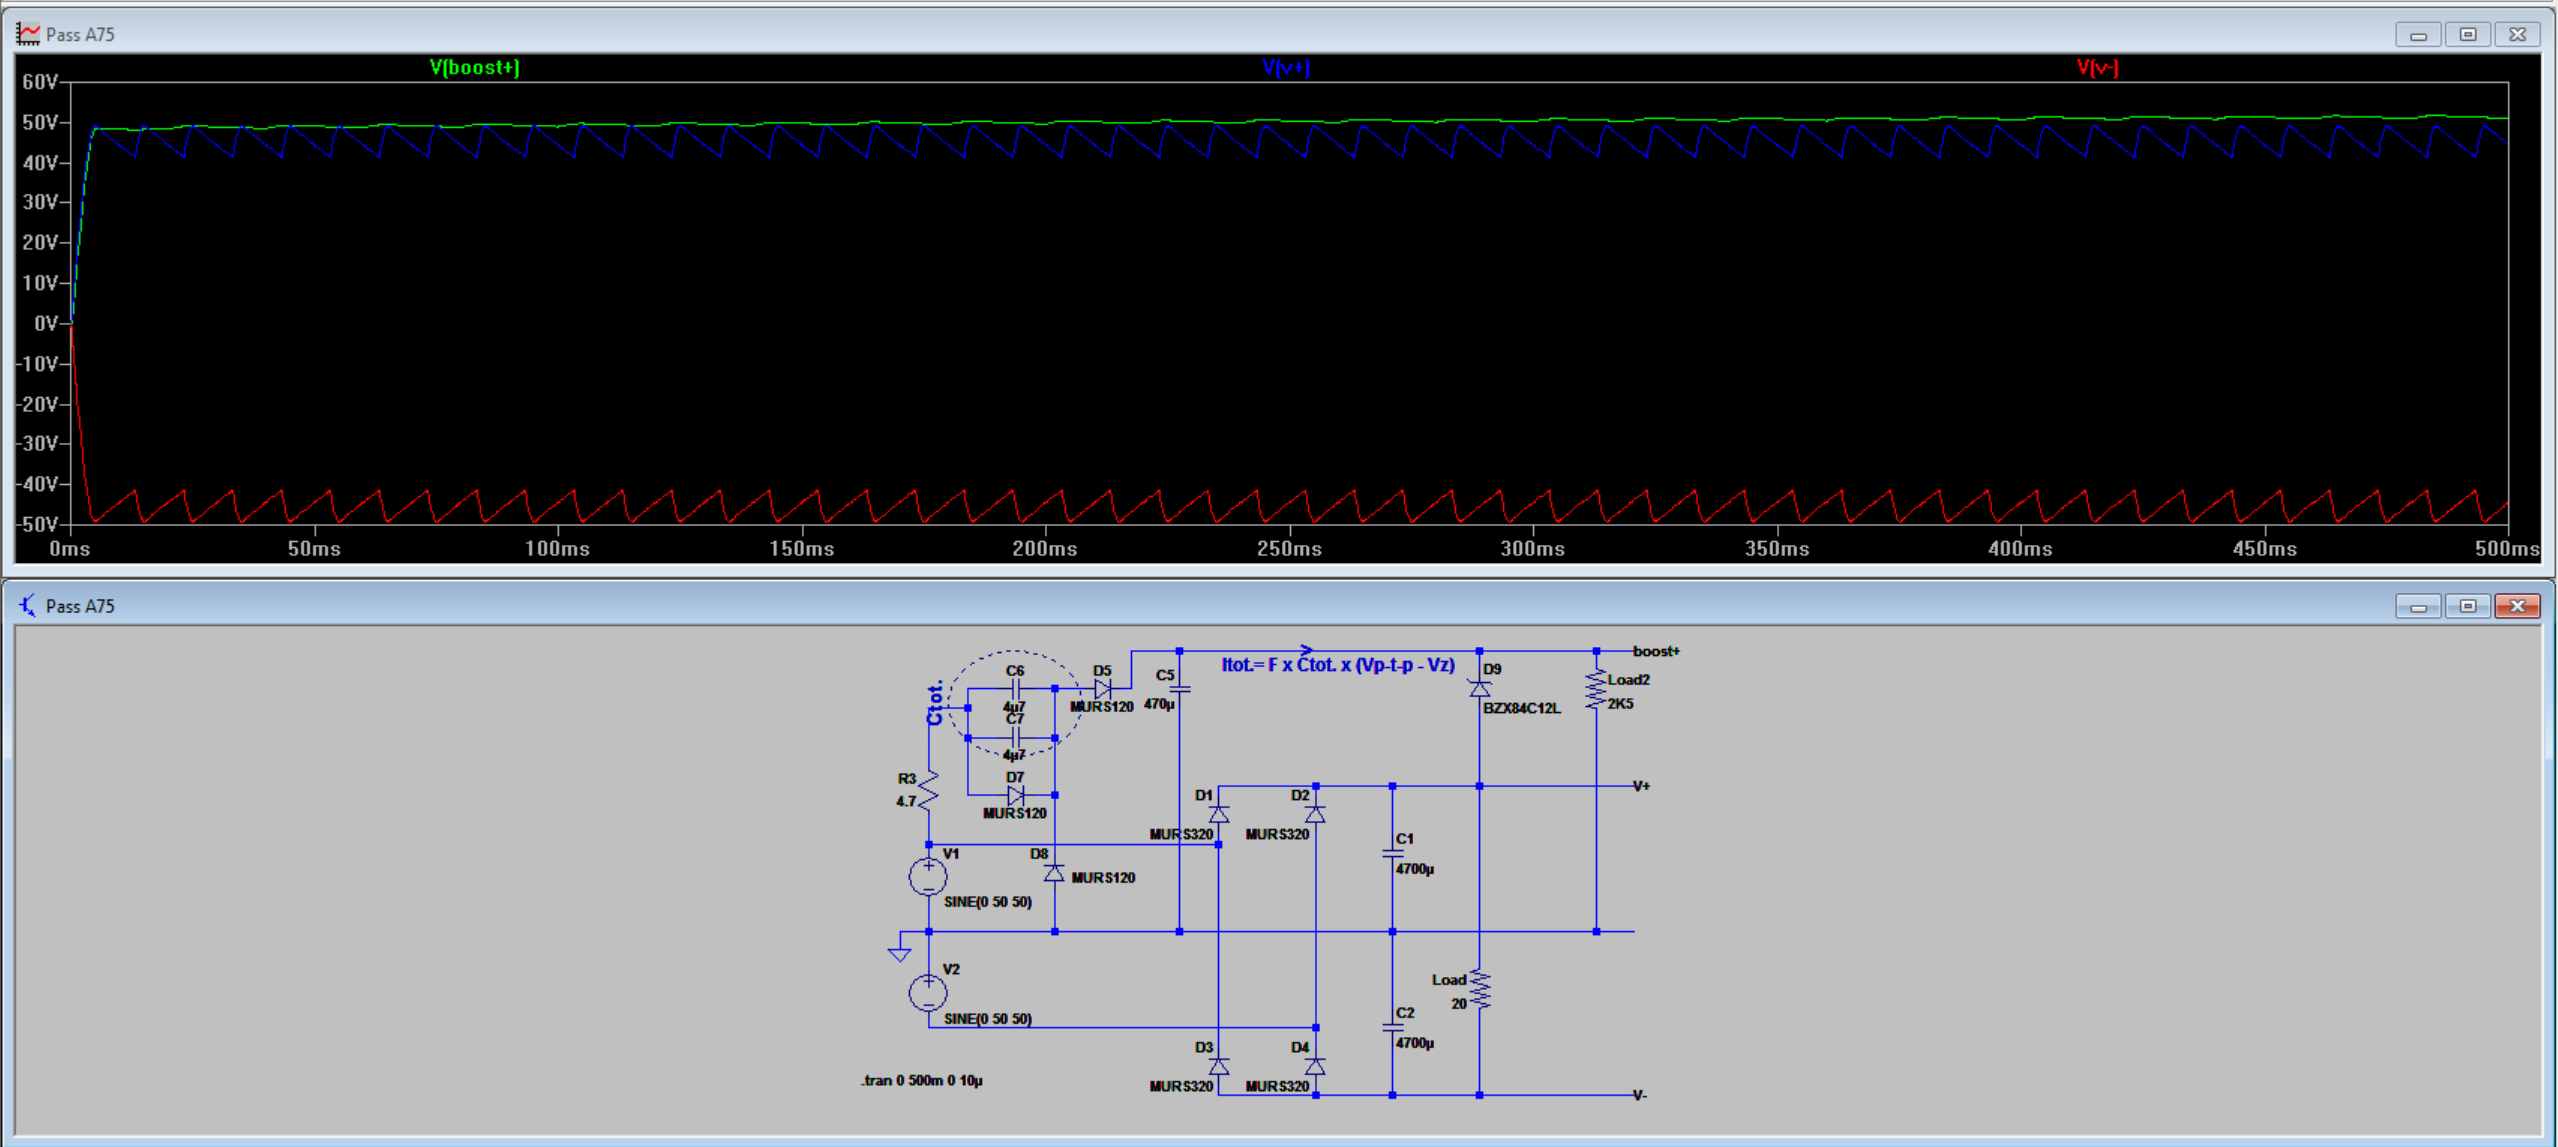Click the D4 rectifier diode symbol
The width and height of the screenshot is (2558, 1147).
point(1315,1066)
